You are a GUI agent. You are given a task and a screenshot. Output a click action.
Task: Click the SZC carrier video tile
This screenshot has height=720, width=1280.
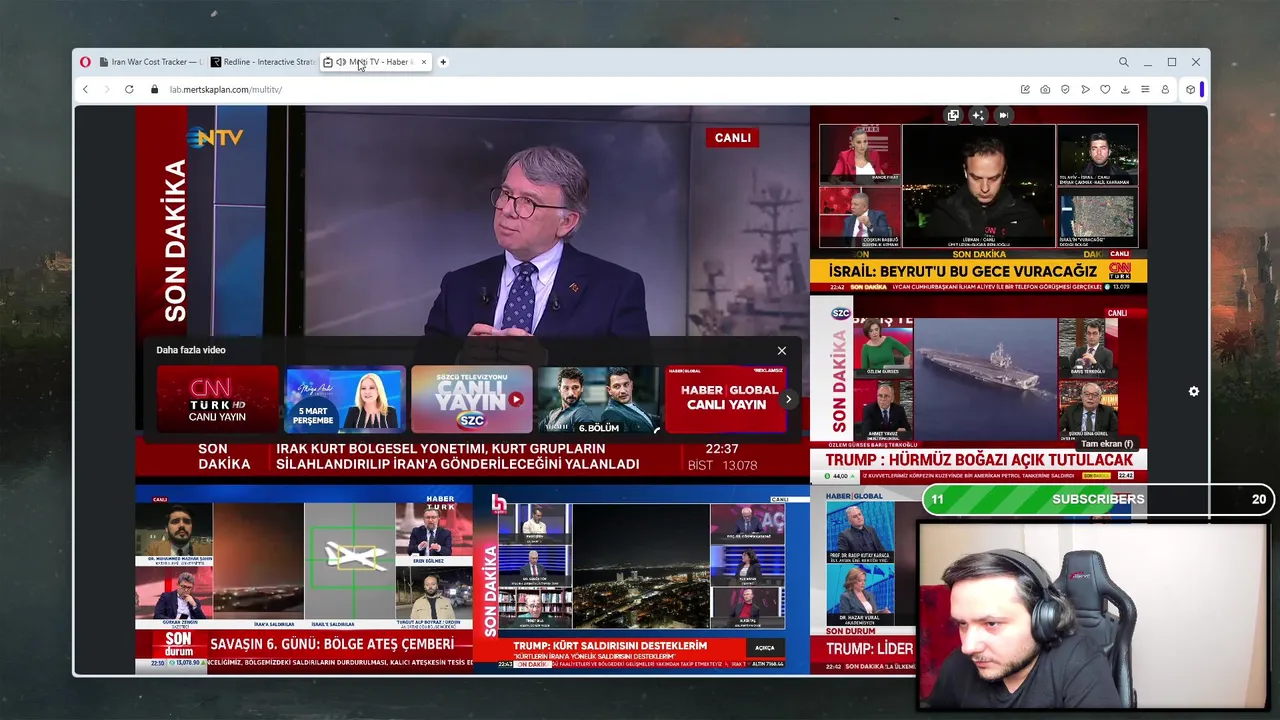978,388
